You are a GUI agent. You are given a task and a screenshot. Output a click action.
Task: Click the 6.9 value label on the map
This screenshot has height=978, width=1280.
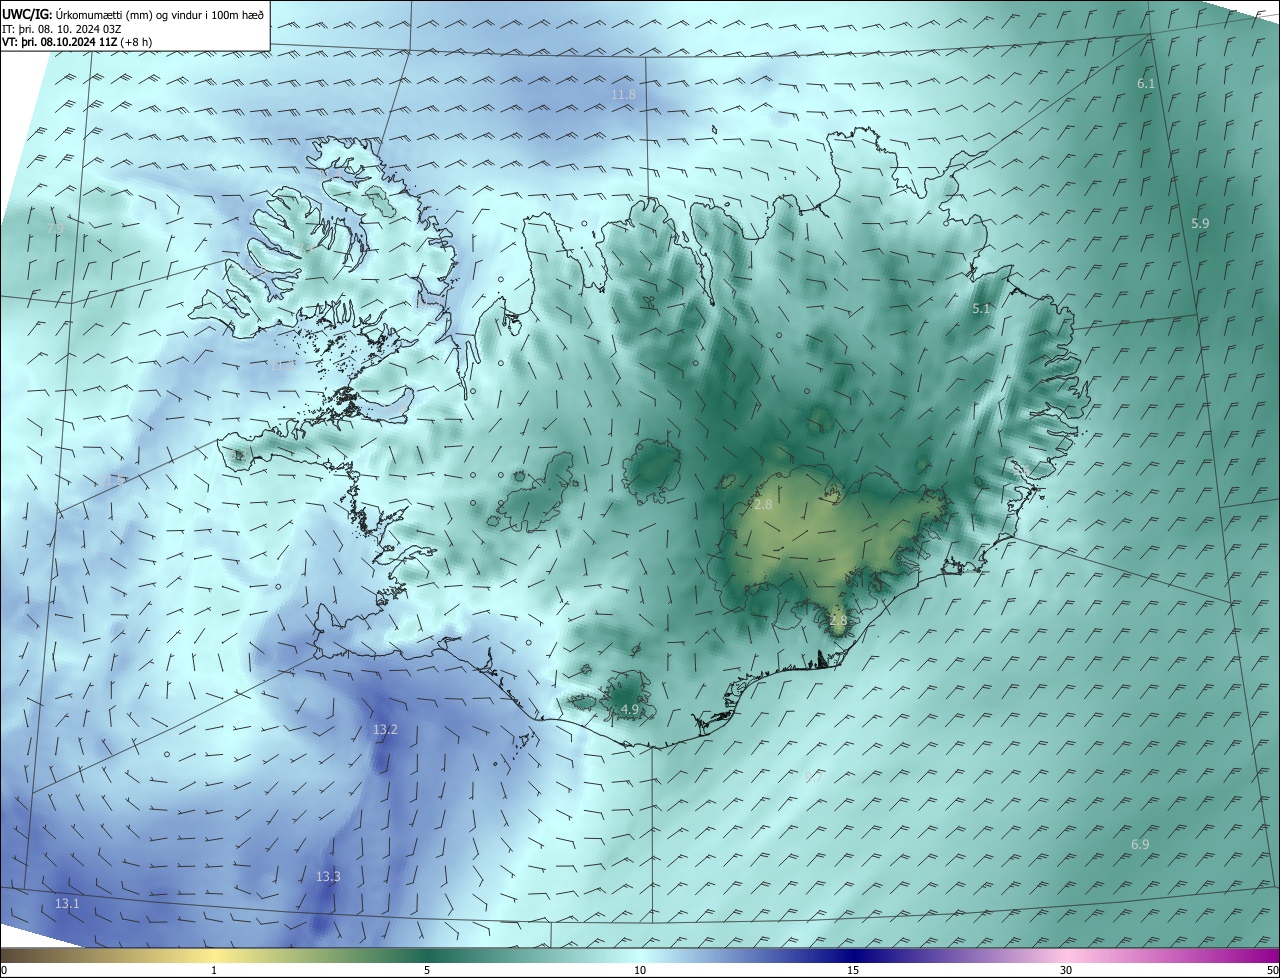pos(1140,845)
